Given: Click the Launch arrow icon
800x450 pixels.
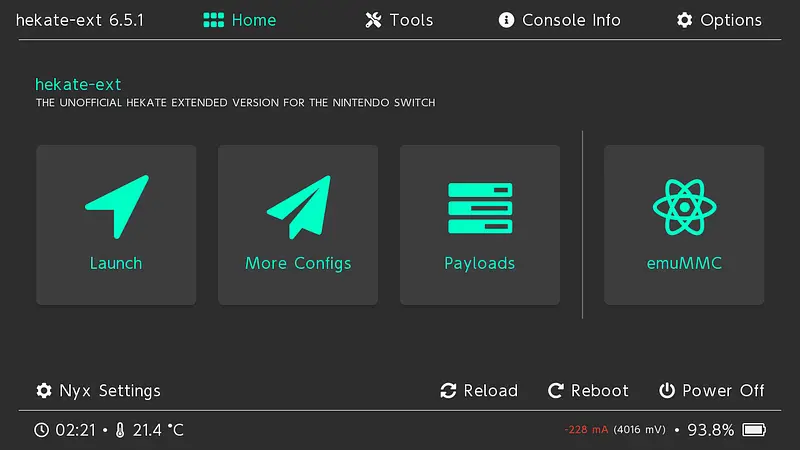Looking at the screenshot, I should pos(117,207).
